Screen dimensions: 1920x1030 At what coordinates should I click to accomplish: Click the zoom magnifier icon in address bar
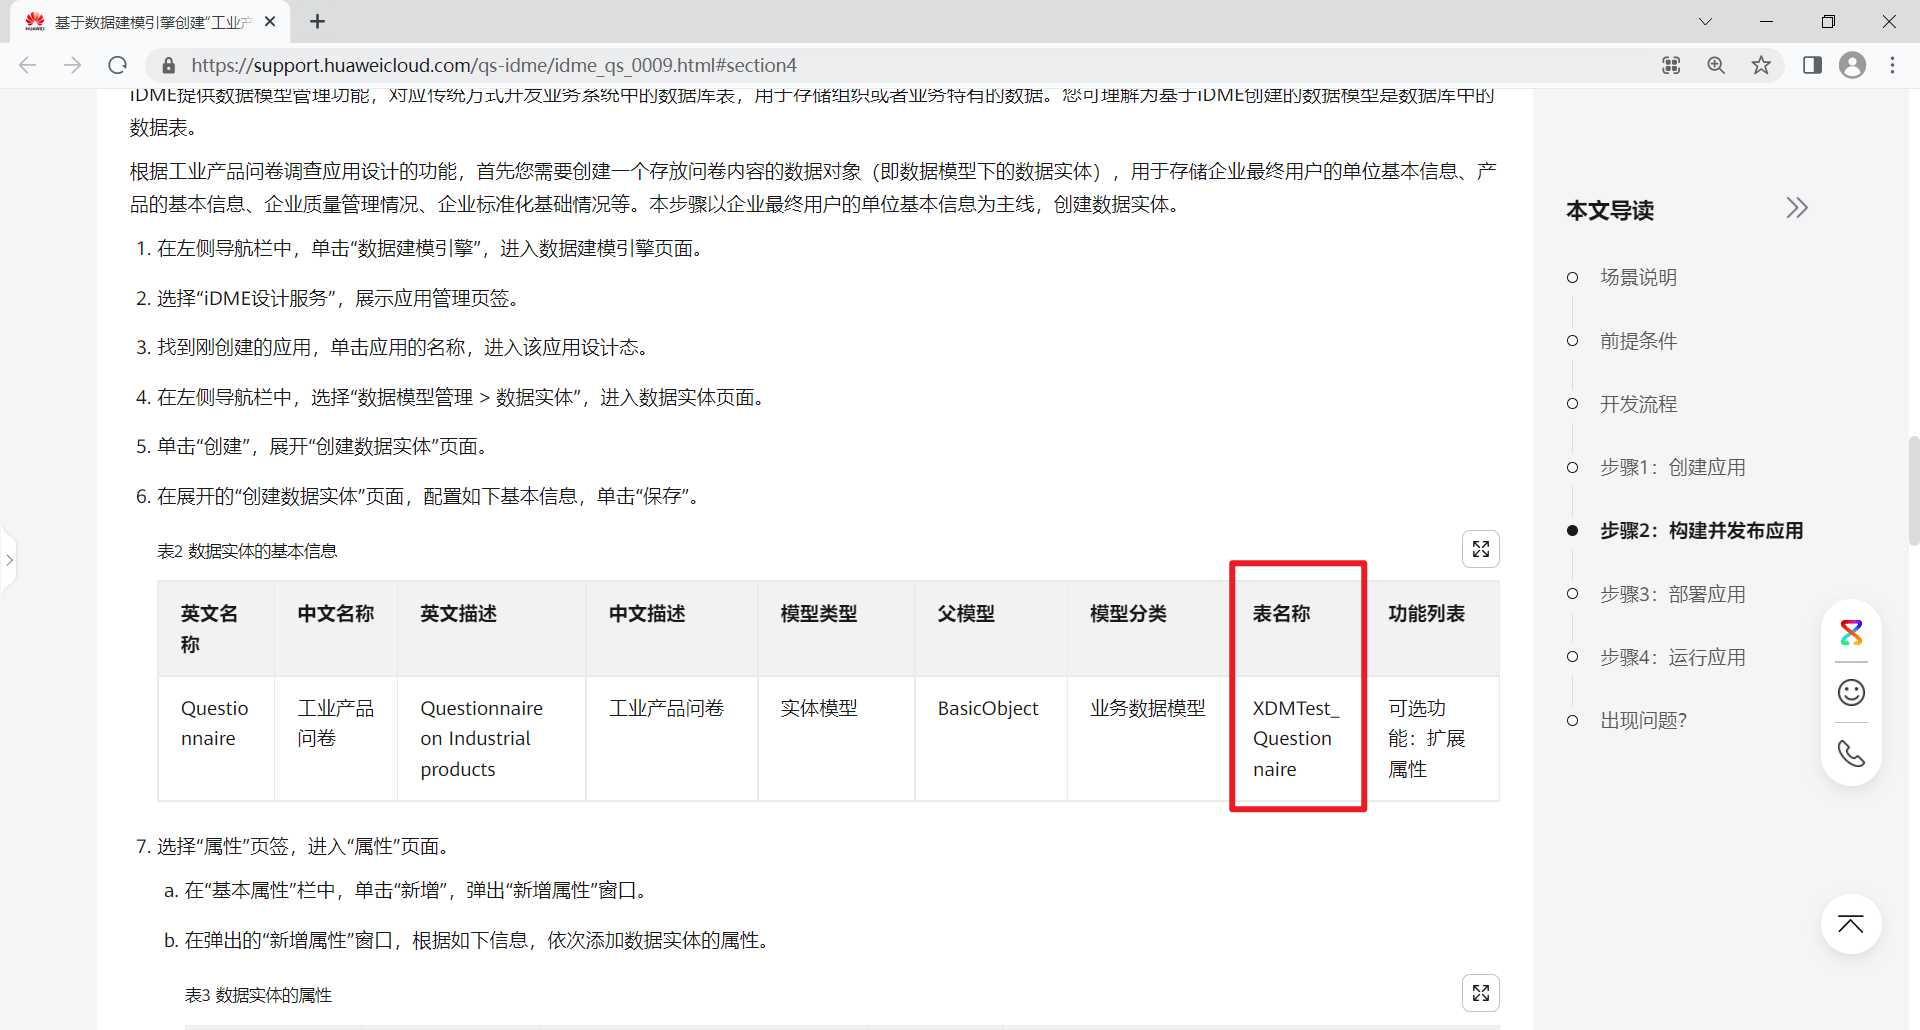point(1716,65)
